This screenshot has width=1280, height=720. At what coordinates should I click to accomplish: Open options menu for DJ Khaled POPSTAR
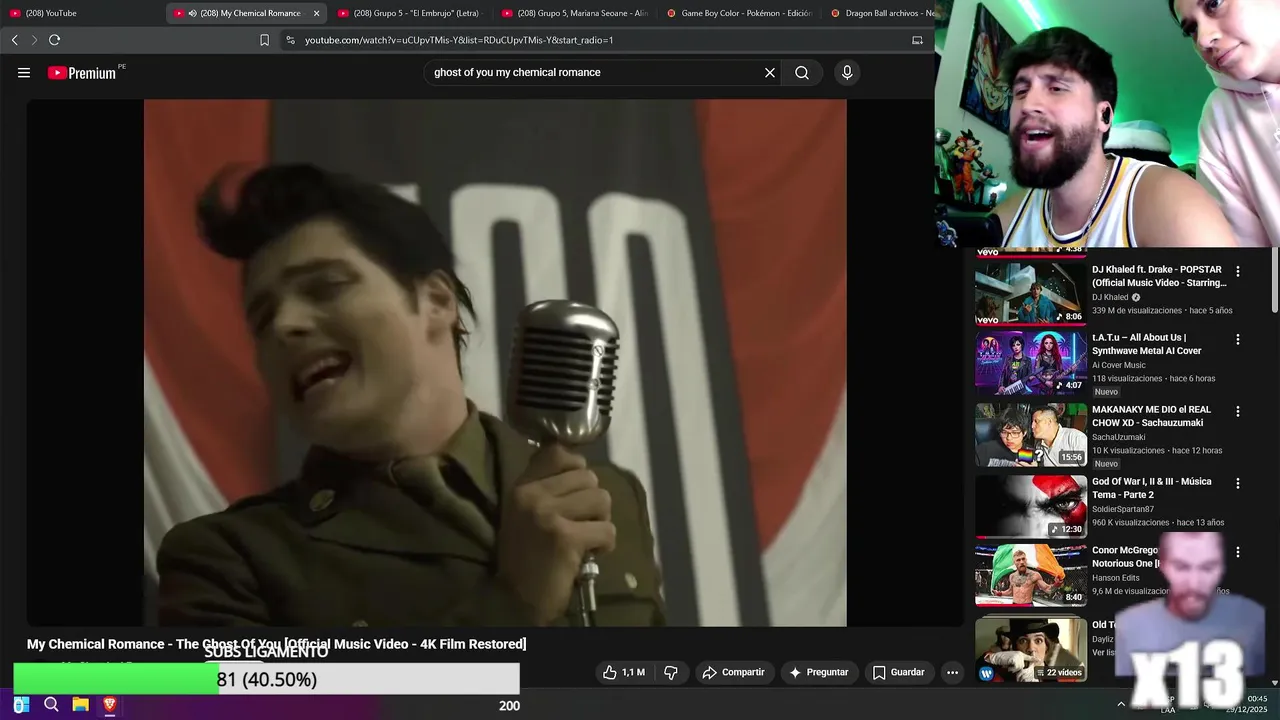coord(1237,271)
